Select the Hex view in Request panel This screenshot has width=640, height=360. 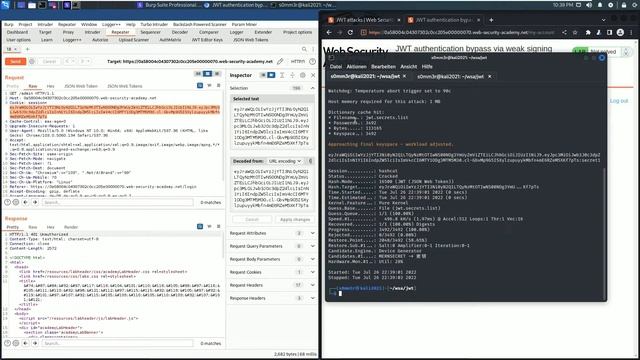pyautogui.click(x=50, y=86)
